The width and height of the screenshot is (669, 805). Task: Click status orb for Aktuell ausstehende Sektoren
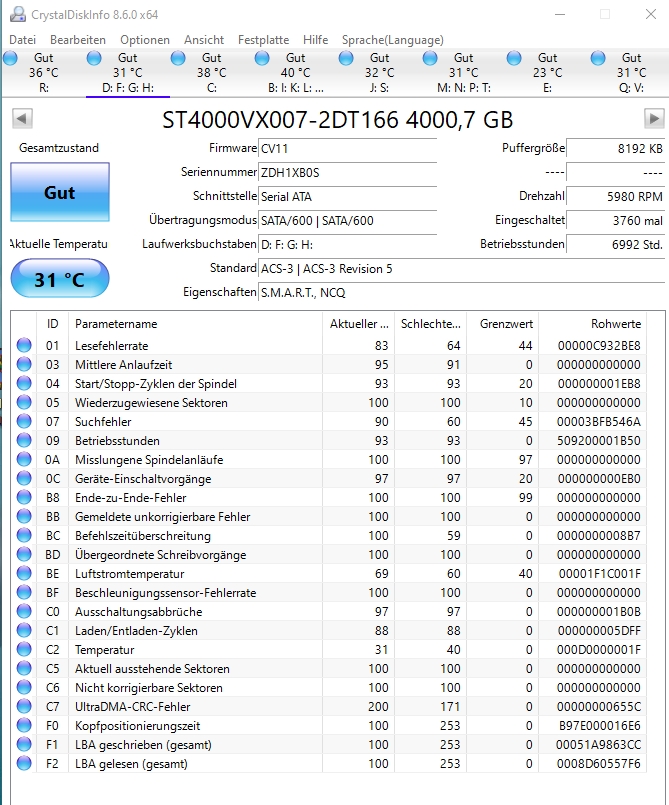point(24,668)
